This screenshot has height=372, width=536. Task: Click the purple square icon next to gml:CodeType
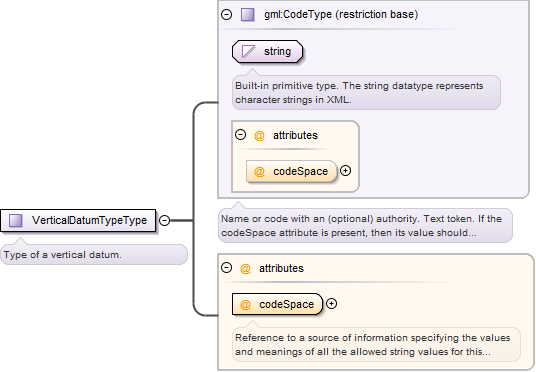(x=247, y=15)
